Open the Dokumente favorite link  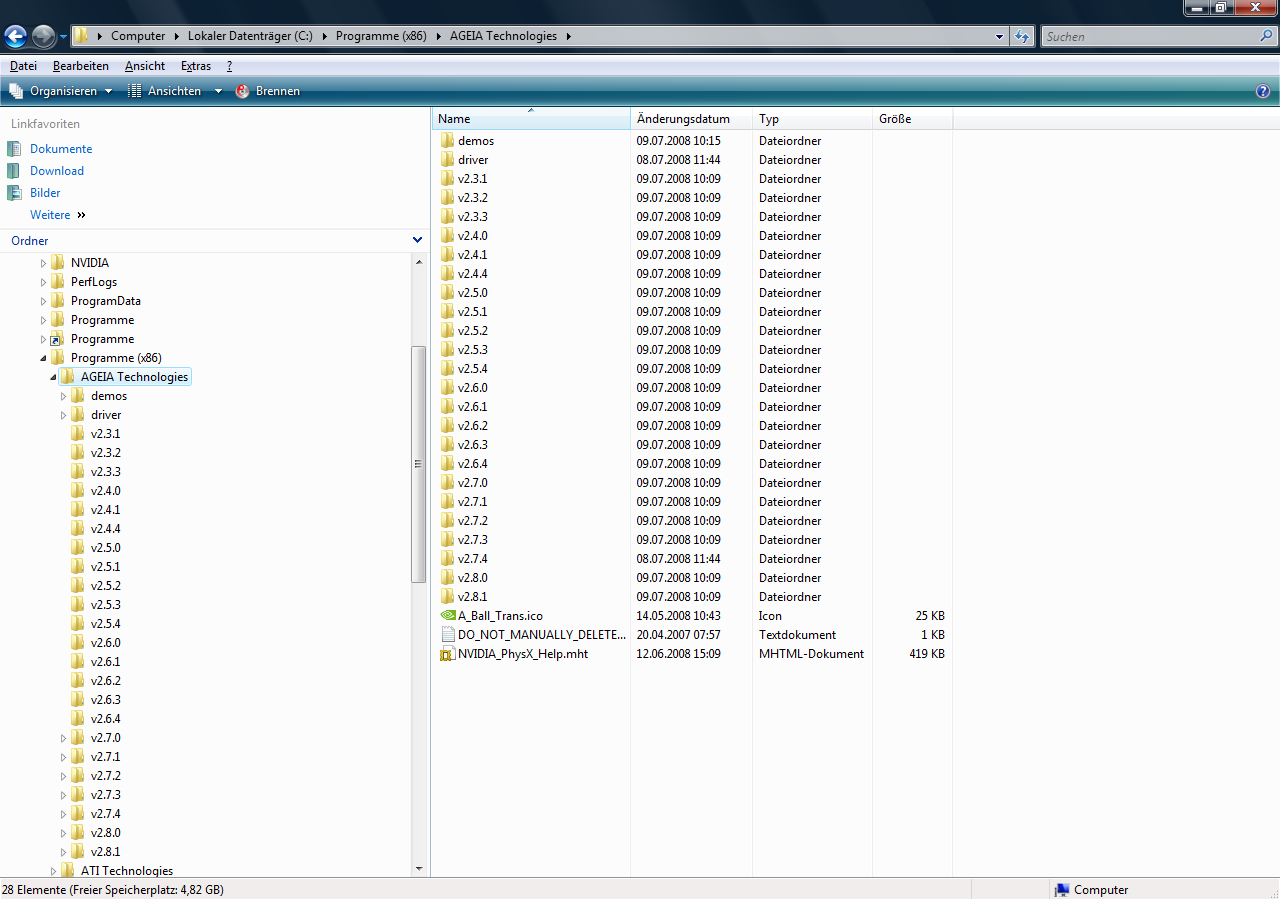click(61, 149)
